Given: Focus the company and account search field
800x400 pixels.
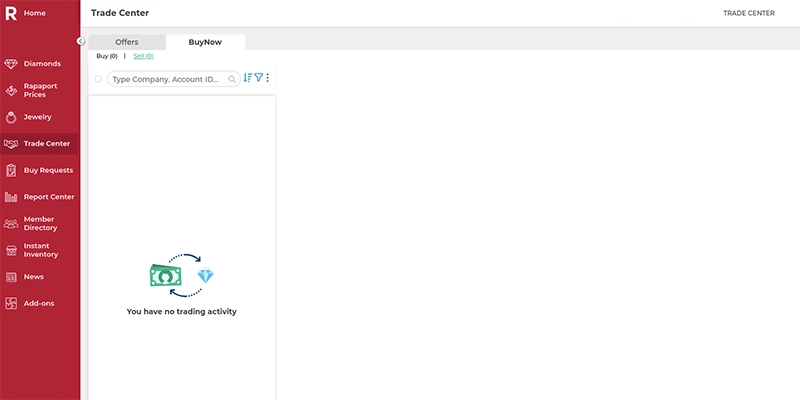Looking at the screenshot, I should [166, 78].
